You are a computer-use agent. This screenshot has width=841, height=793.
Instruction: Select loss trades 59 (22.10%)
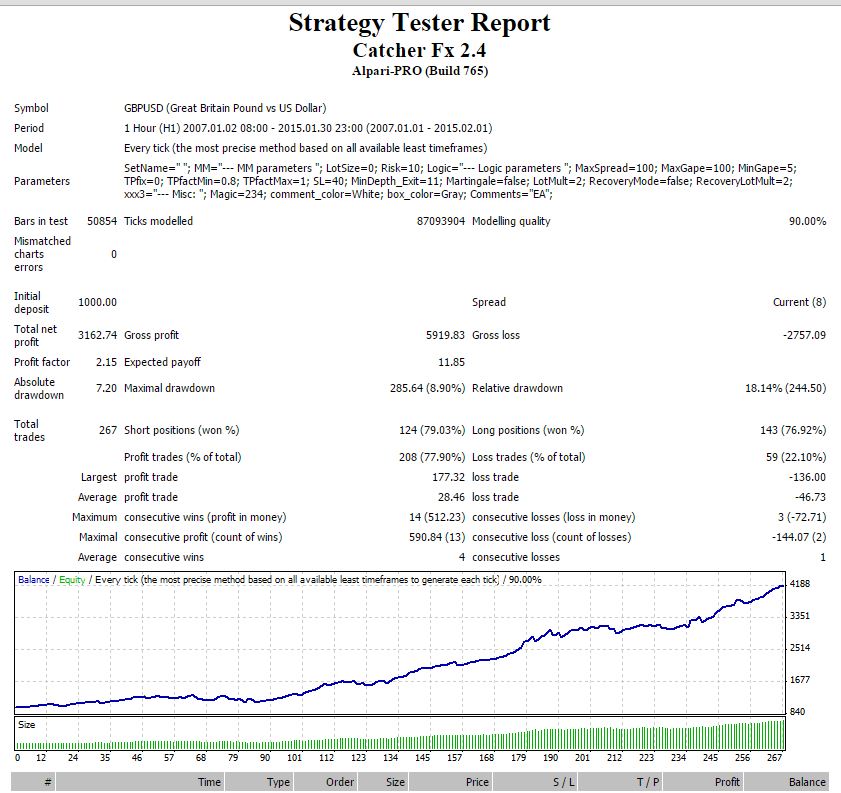point(796,457)
